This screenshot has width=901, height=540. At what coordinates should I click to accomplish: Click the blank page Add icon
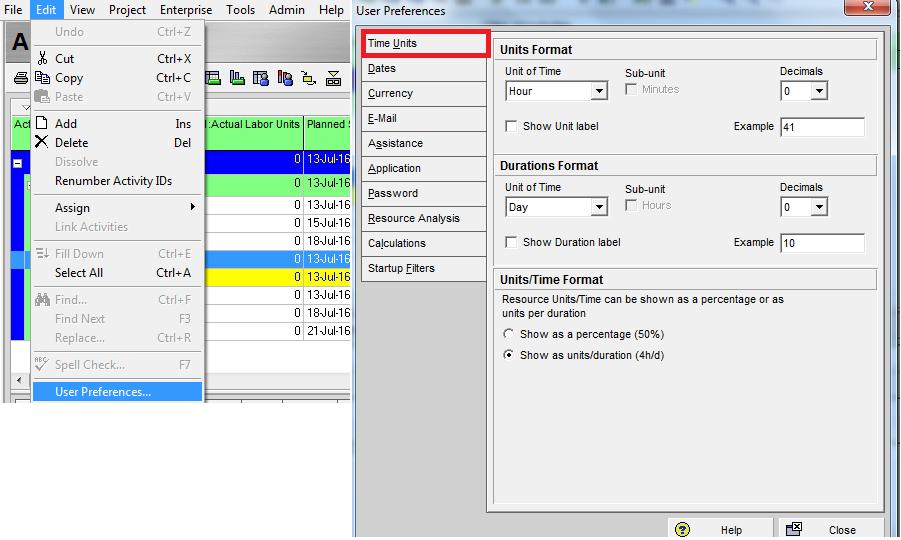point(41,123)
